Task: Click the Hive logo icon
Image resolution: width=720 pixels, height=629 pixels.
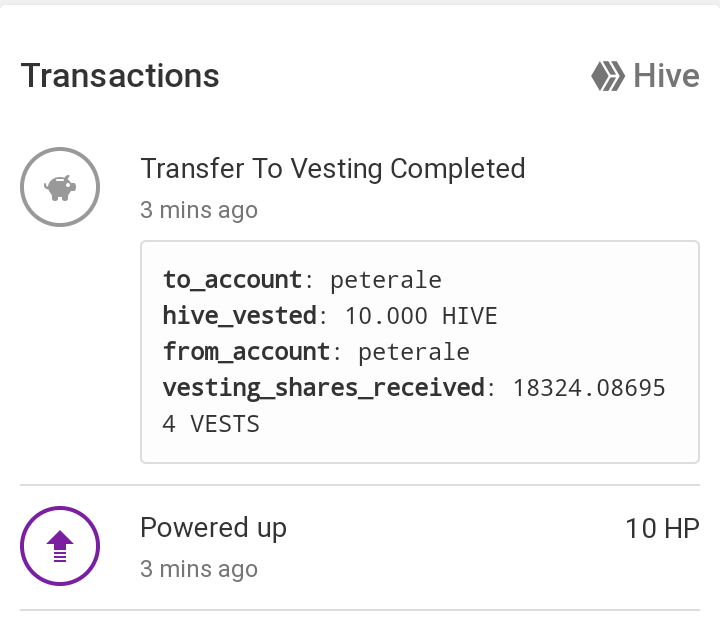Action: tap(608, 76)
